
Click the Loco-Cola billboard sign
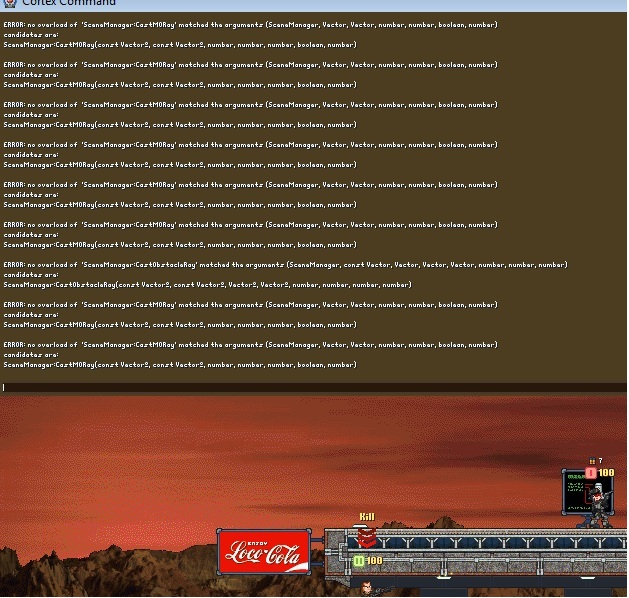click(x=265, y=552)
